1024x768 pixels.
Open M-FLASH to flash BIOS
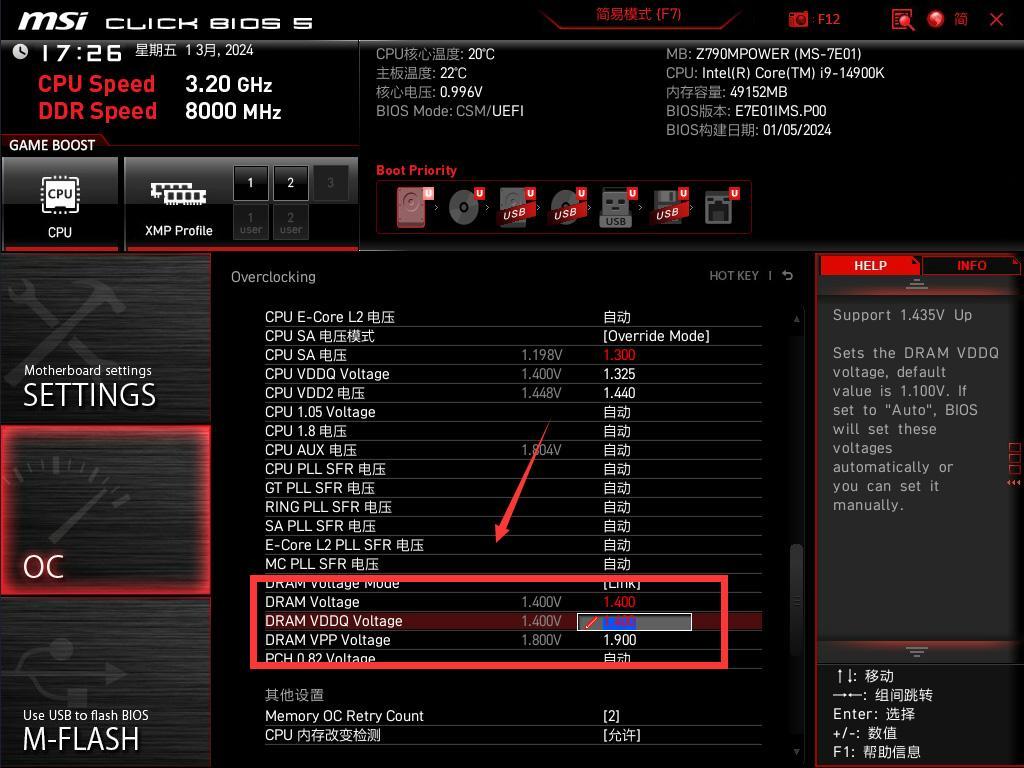106,683
